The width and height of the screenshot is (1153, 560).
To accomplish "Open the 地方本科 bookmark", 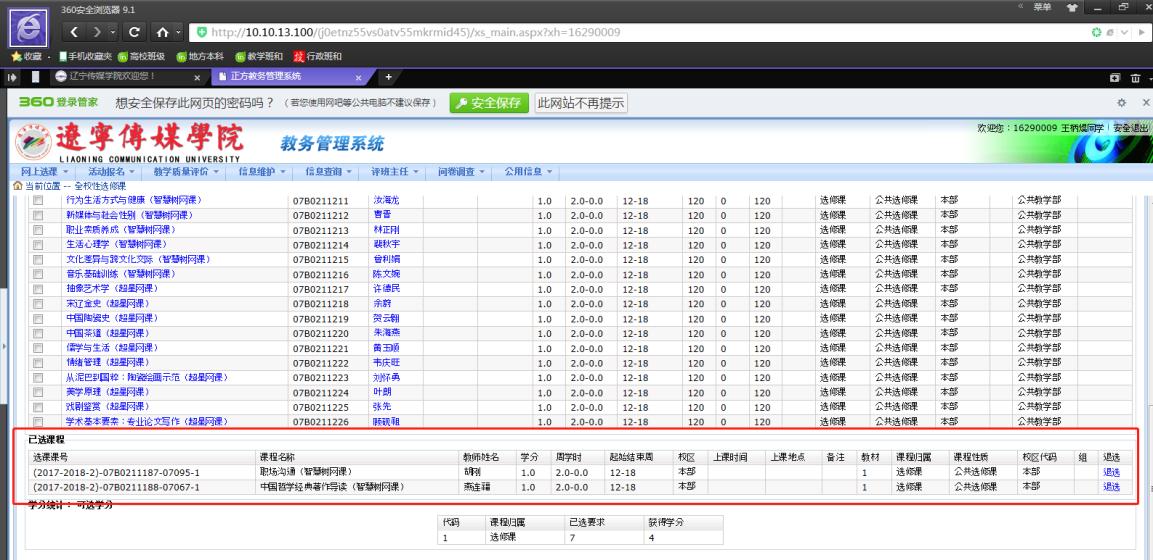I will [x=199, y=57].
